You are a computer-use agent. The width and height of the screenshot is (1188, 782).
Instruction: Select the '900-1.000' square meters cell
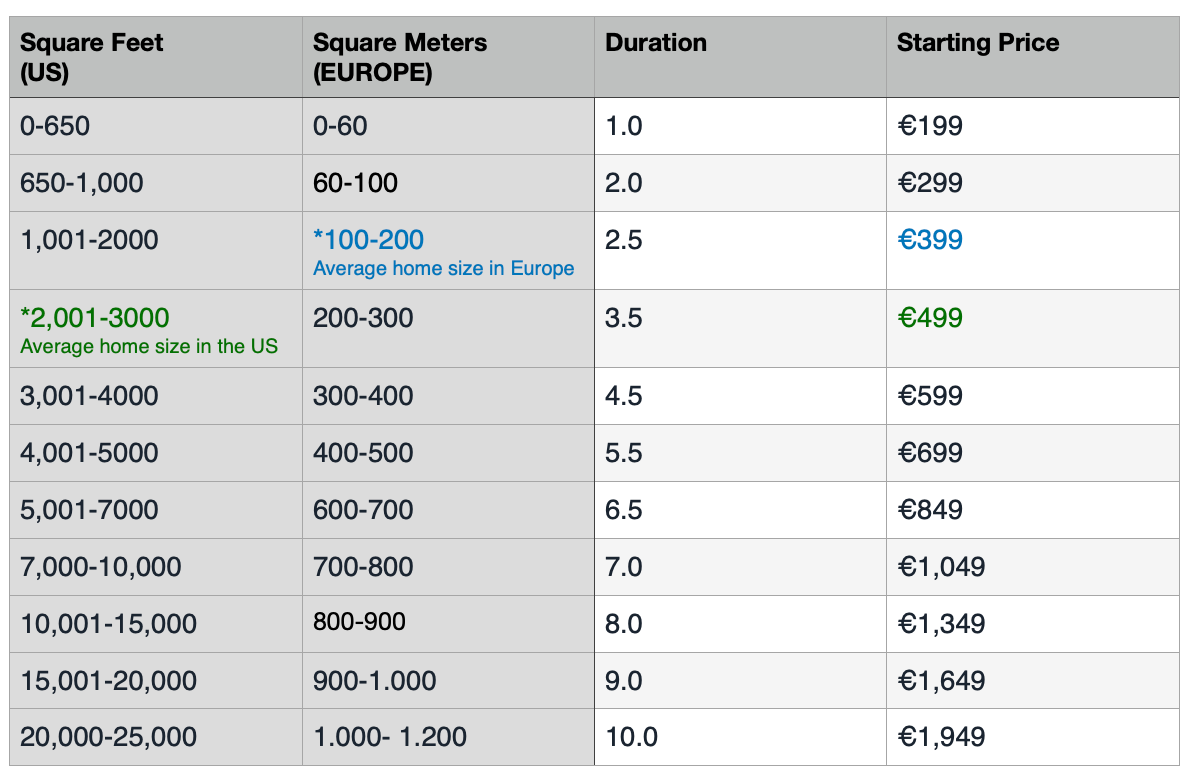[449, 680]
